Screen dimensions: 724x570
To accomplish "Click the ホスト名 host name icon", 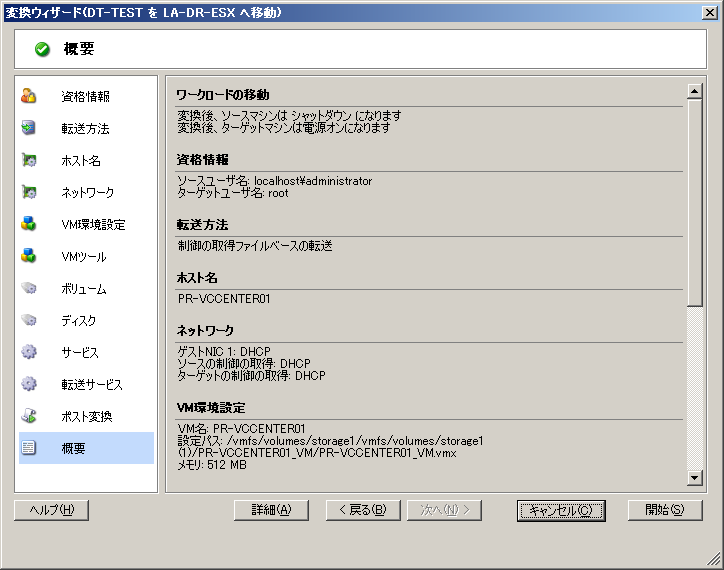I will click(29, 160).
